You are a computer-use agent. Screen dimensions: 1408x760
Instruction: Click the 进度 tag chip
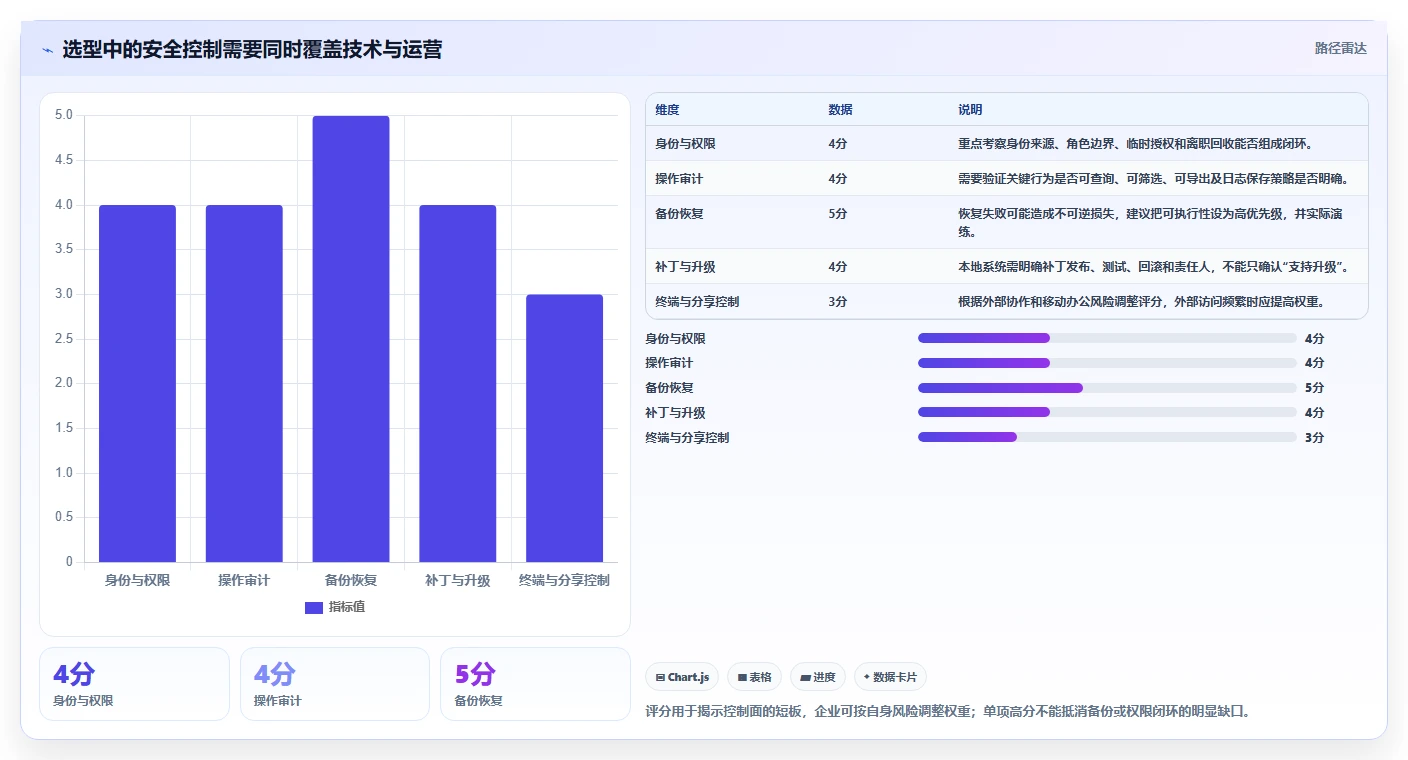tap(818, 677)
